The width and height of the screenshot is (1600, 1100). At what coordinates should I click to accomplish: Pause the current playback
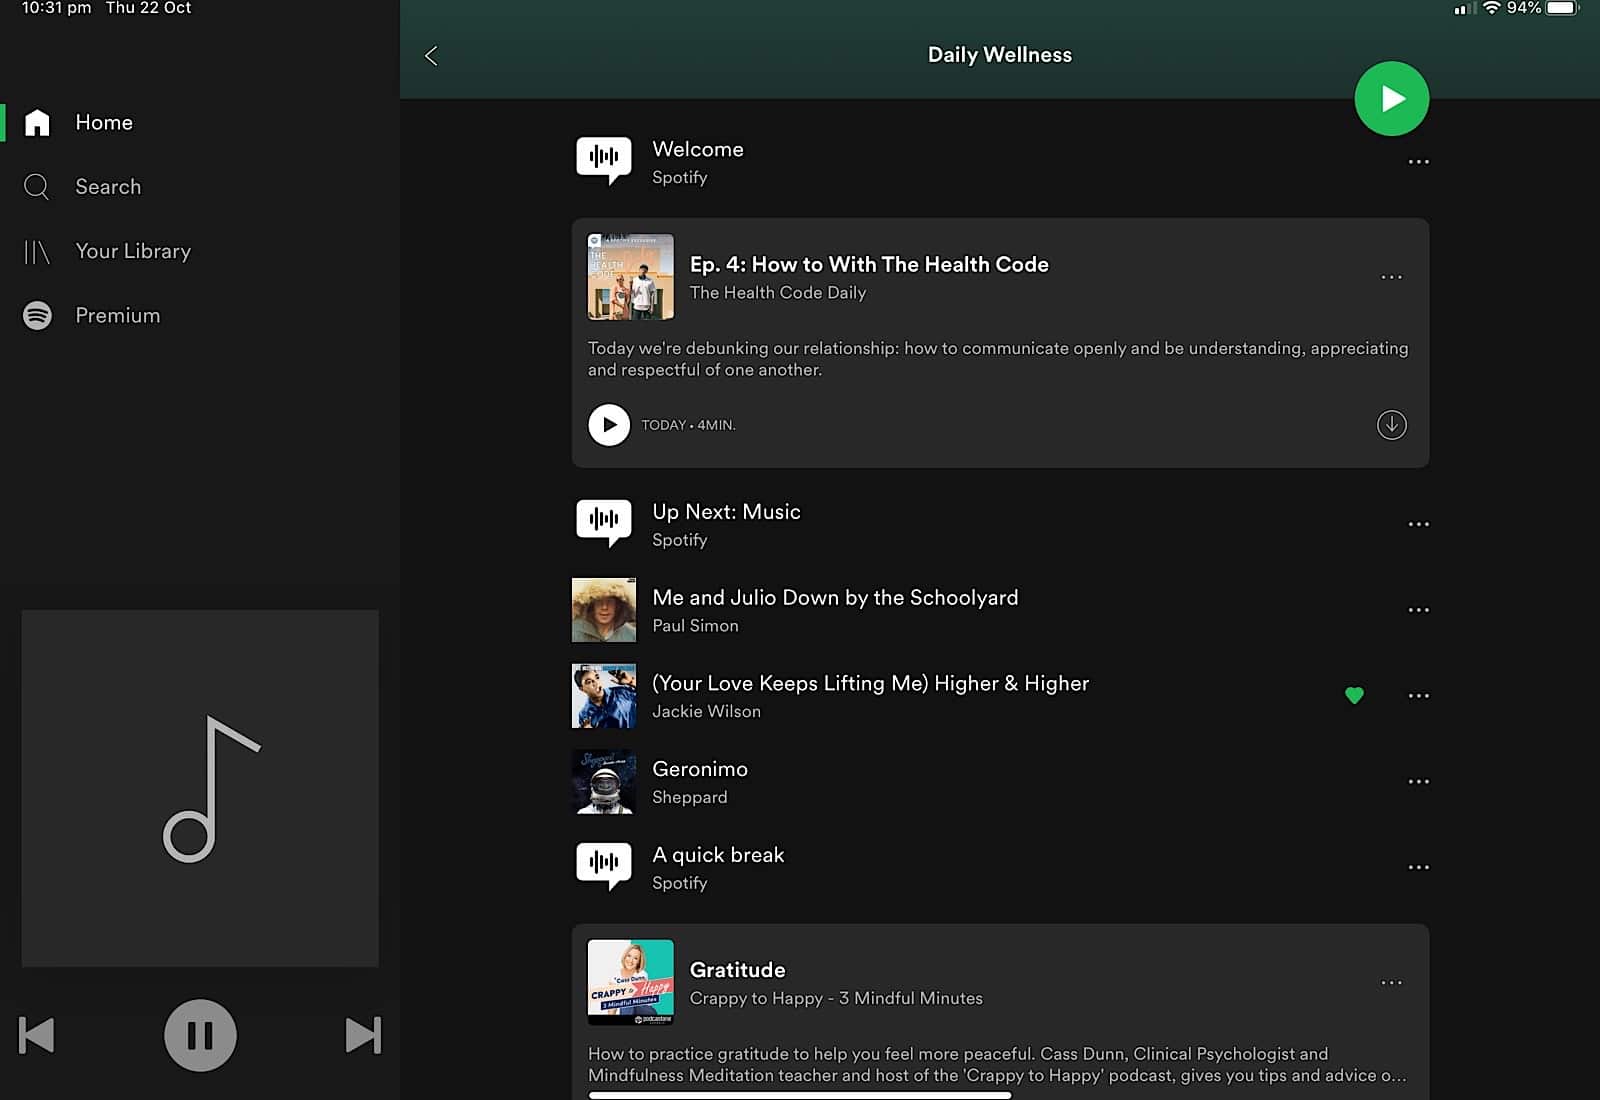coord(200,1035)
